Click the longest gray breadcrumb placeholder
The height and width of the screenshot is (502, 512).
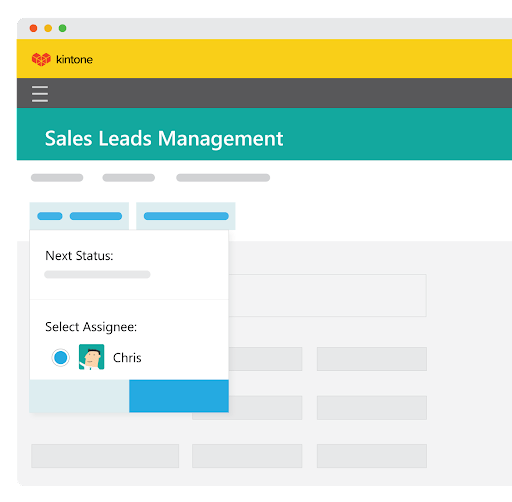[223, 178]
